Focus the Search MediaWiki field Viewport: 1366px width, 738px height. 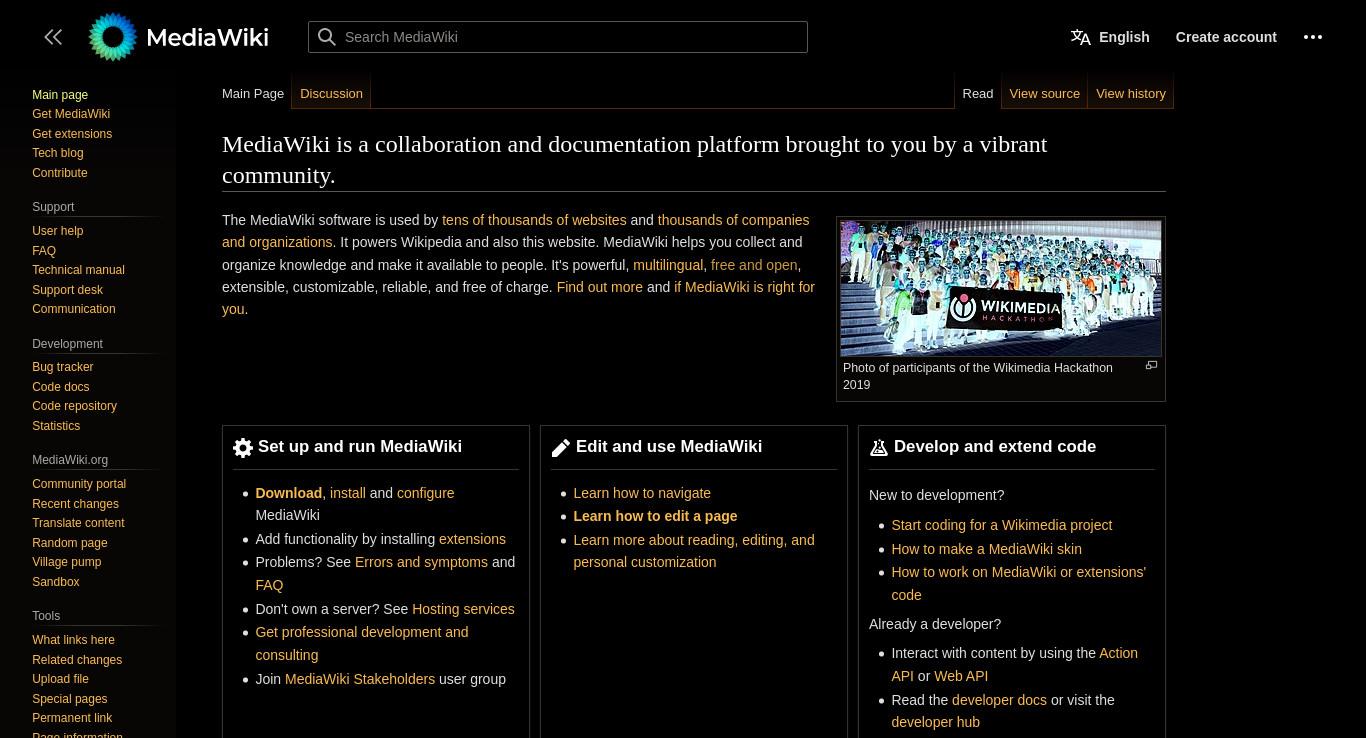[558, 37]
